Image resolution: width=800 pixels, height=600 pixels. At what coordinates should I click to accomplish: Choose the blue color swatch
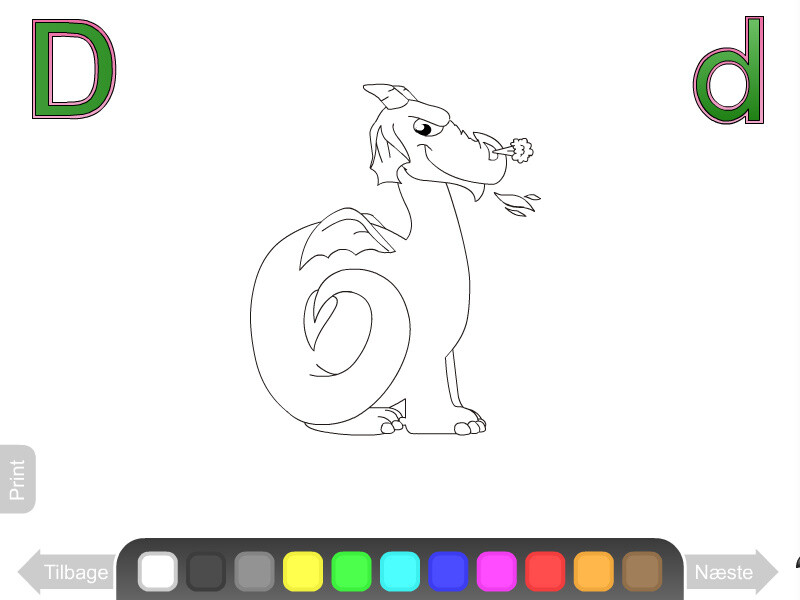(x=448, y=571)
